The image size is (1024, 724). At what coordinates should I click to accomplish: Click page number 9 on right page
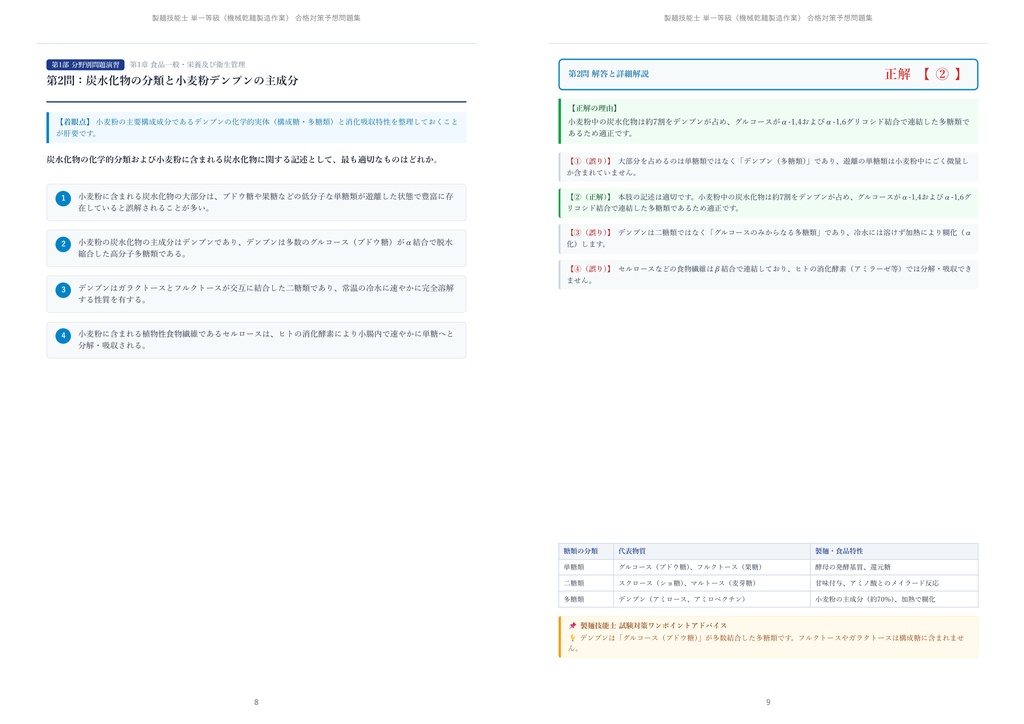click(x=768, y=702)
